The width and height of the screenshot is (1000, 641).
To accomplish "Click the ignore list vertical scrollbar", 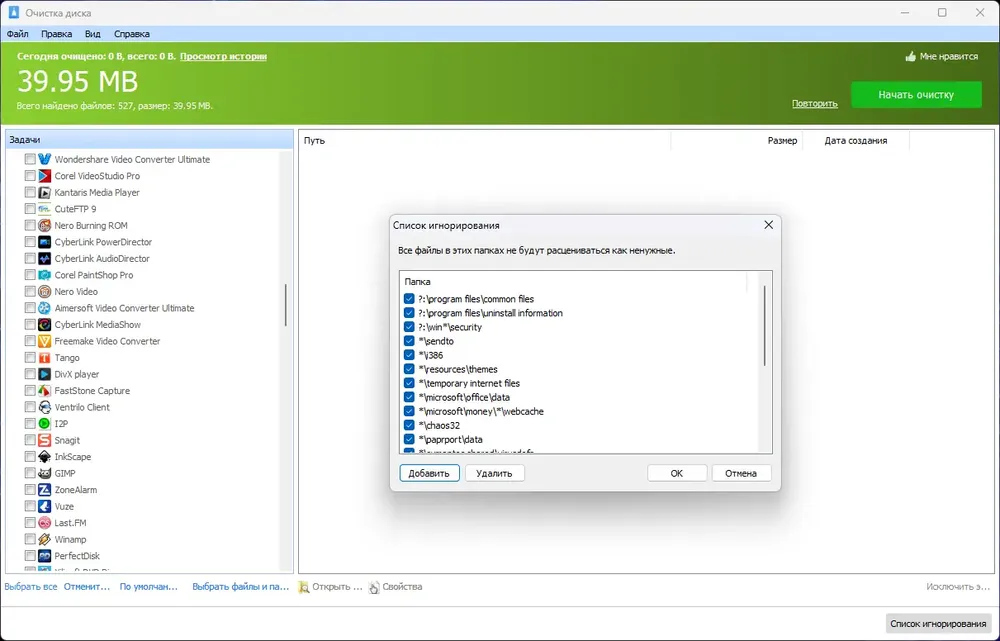I will 764,325.
